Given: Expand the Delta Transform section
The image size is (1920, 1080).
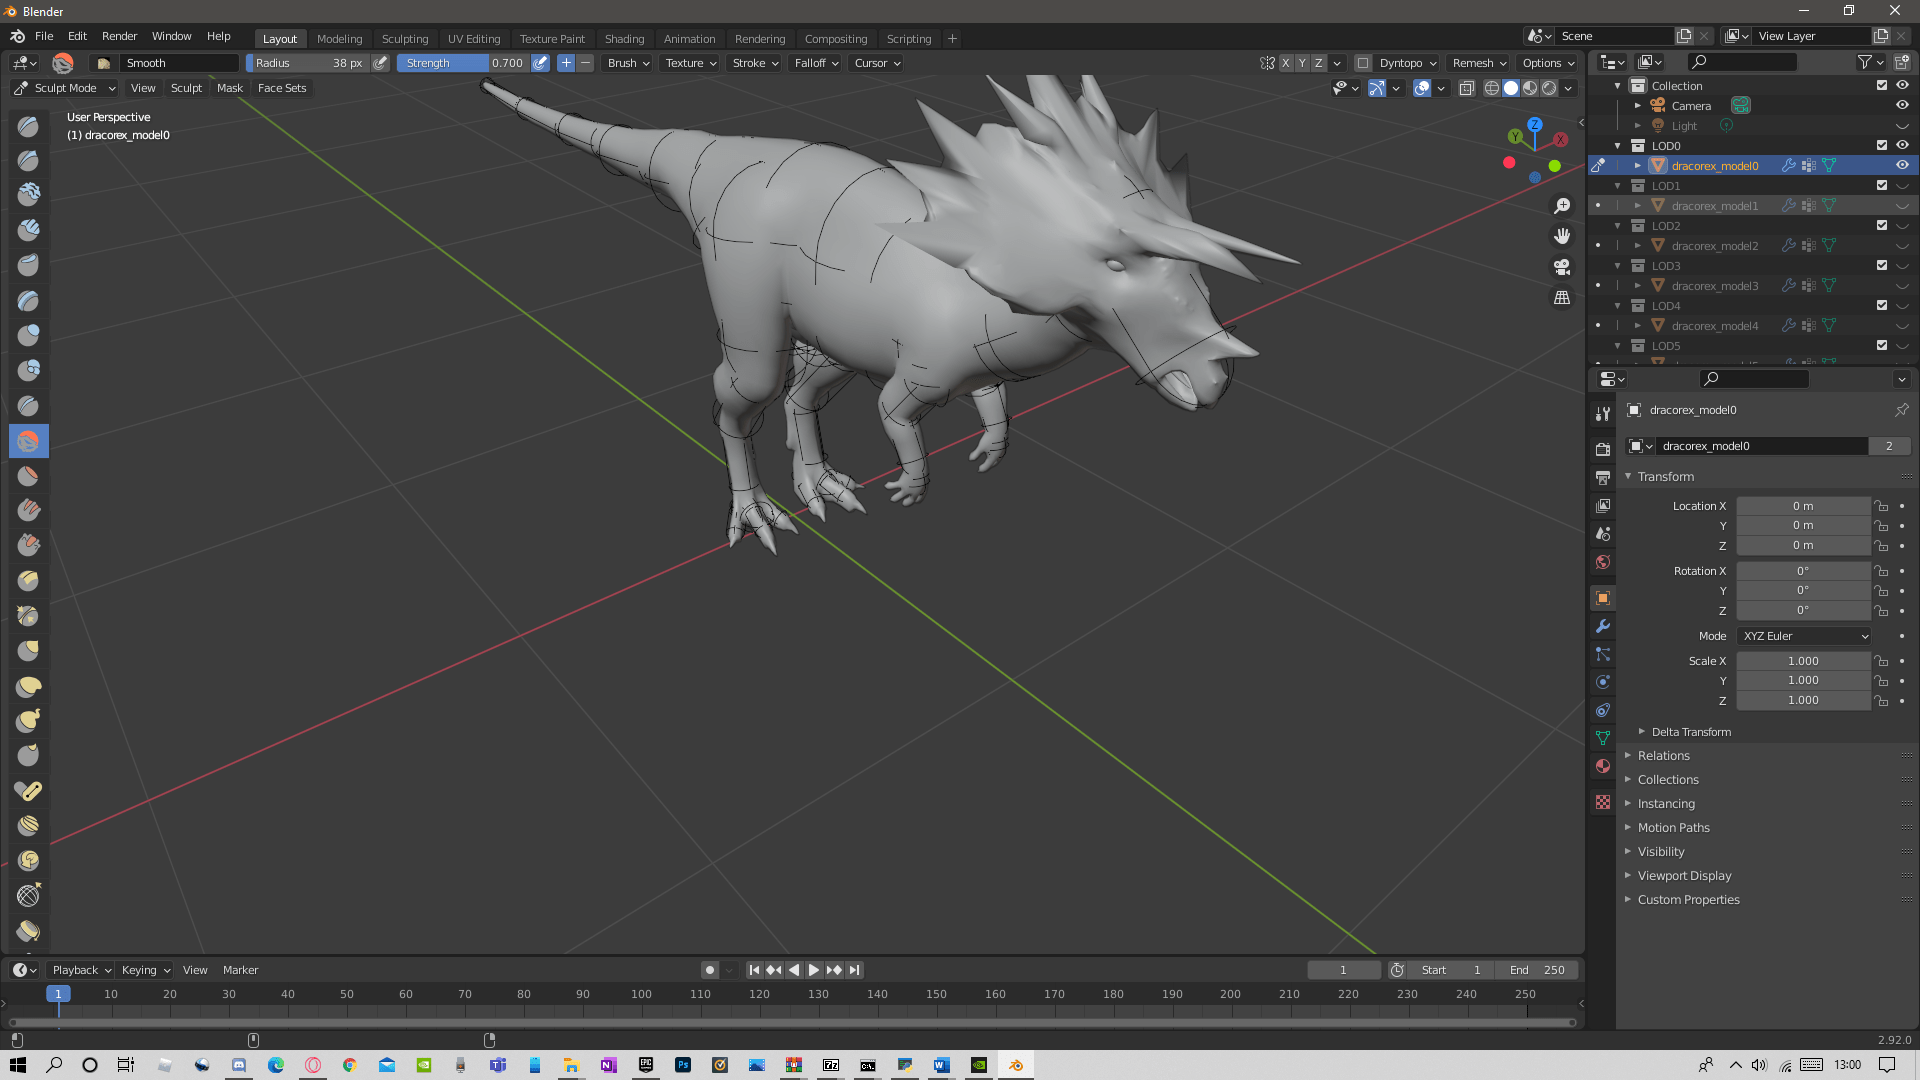Looking at the screenshot, I should (1690, 732).
